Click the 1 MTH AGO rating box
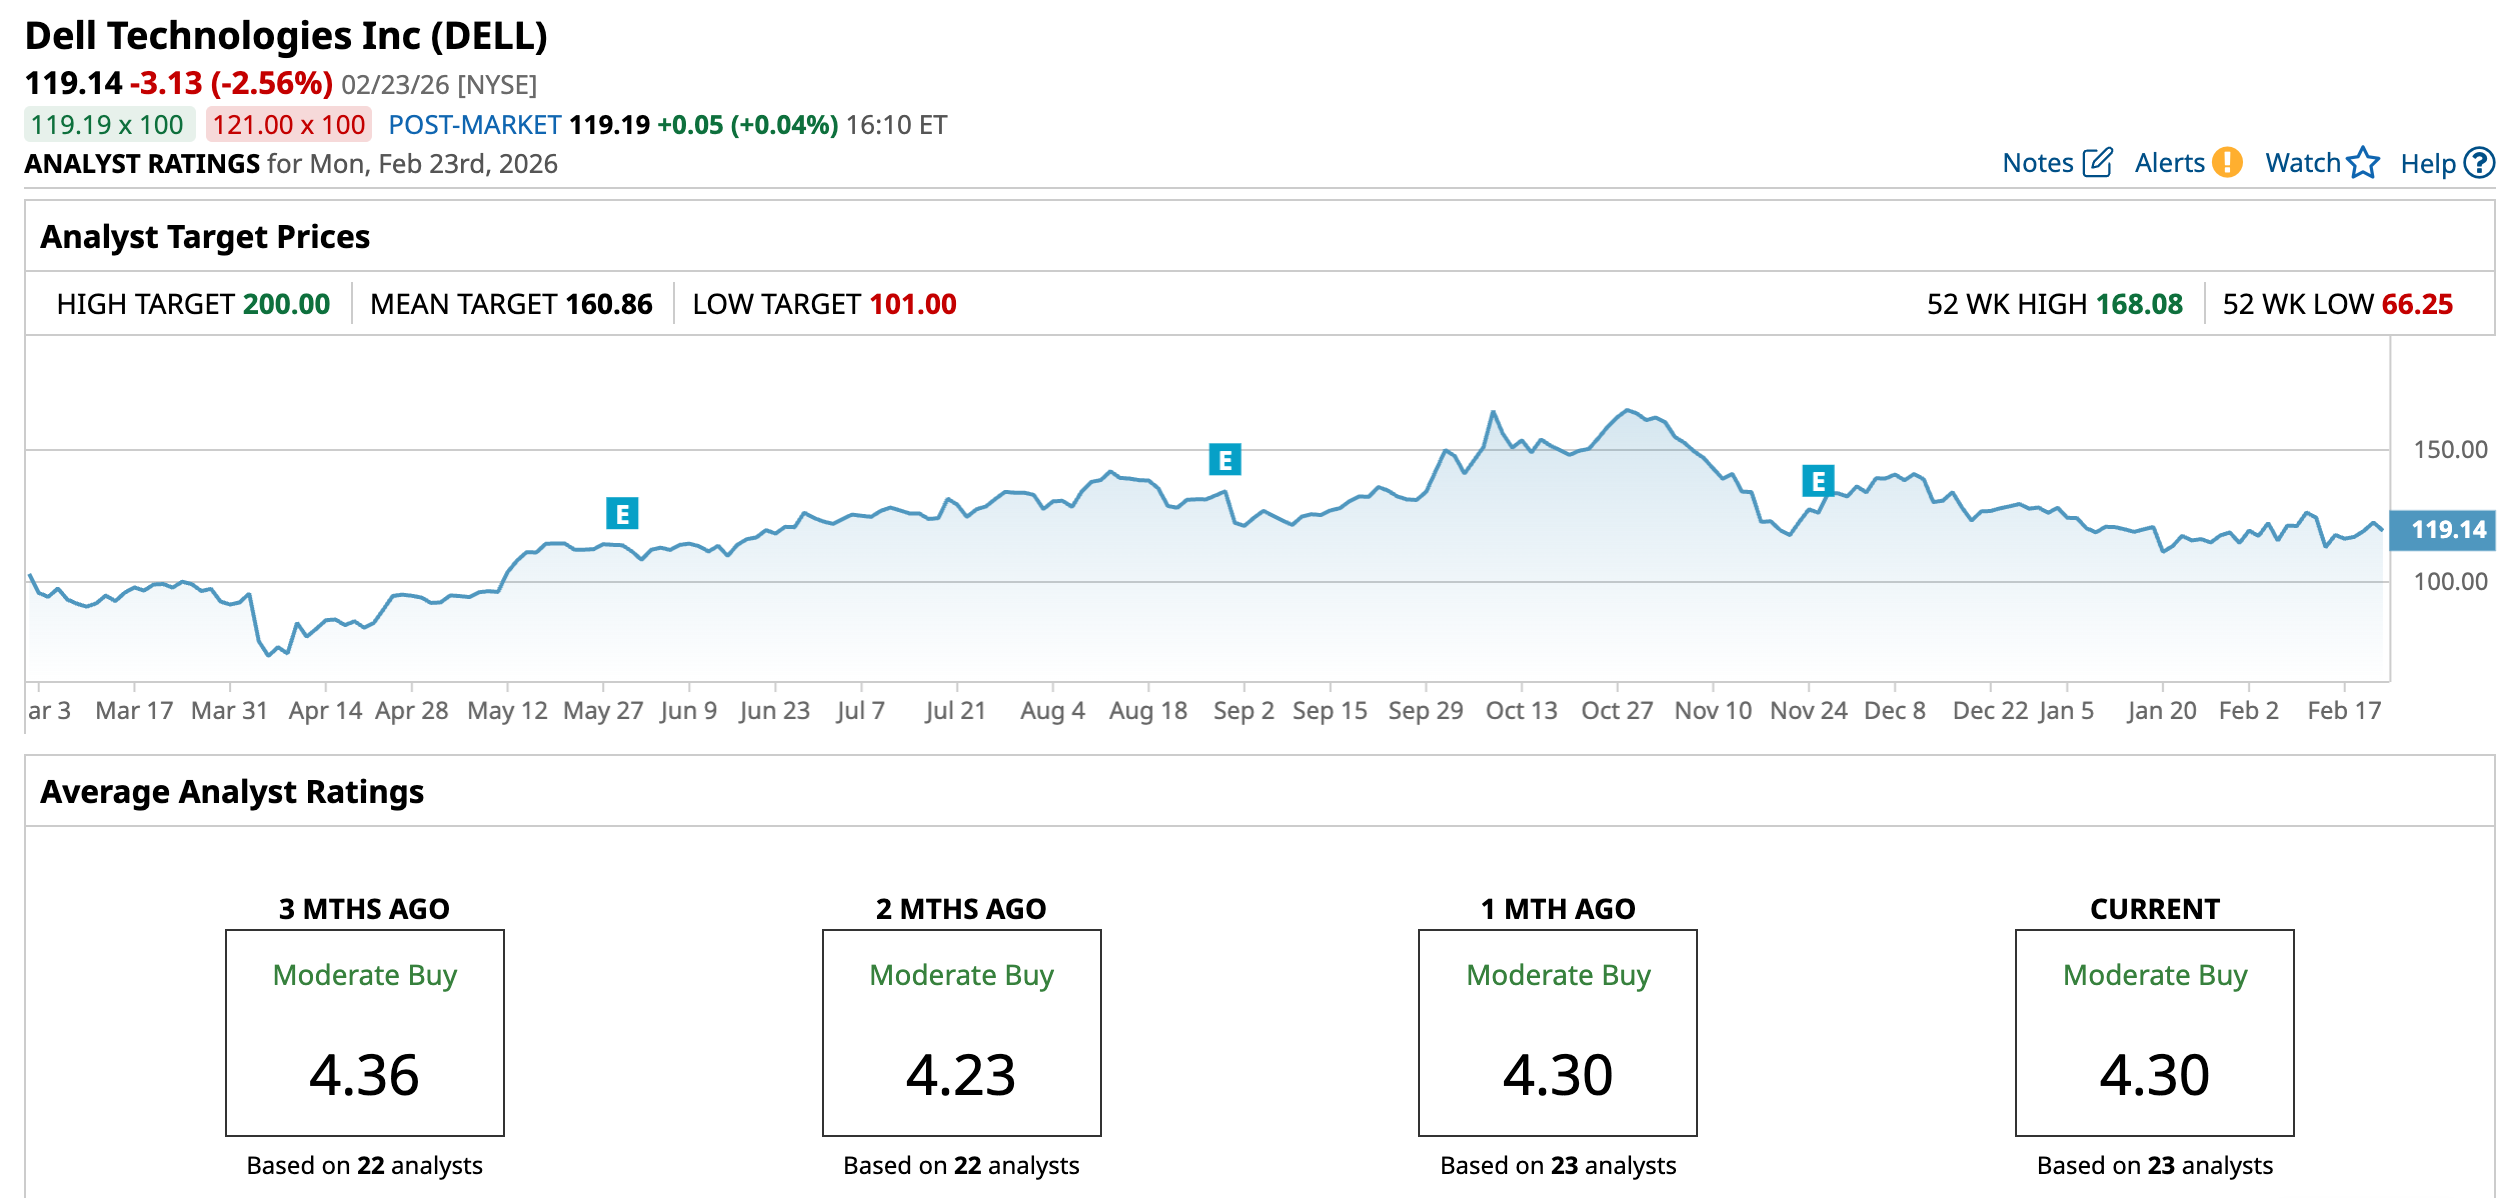This screenshot has height=1198, width=2508. [x=1557, y=1032]
